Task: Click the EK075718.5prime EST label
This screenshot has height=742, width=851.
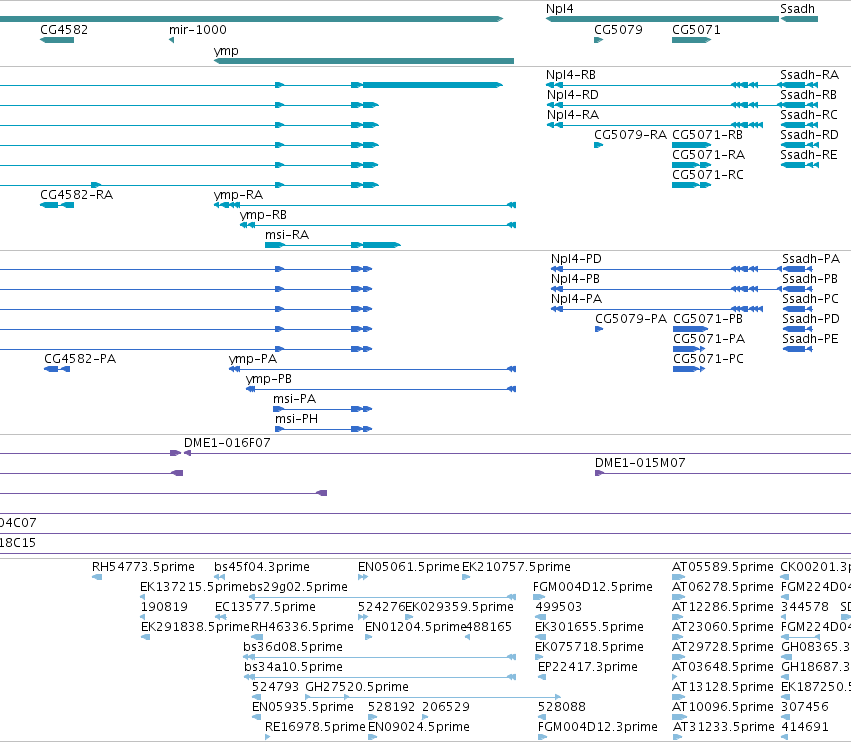Action: [x=589, y=648]
